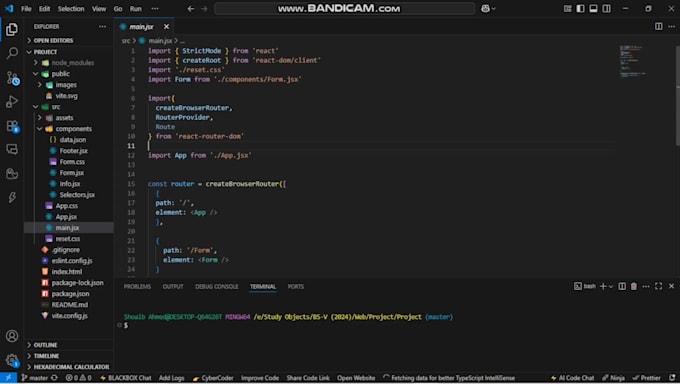The height and width of the screenshot is (384, 680).
Task: Open editor More Actions menu
Action: point(671,26)
